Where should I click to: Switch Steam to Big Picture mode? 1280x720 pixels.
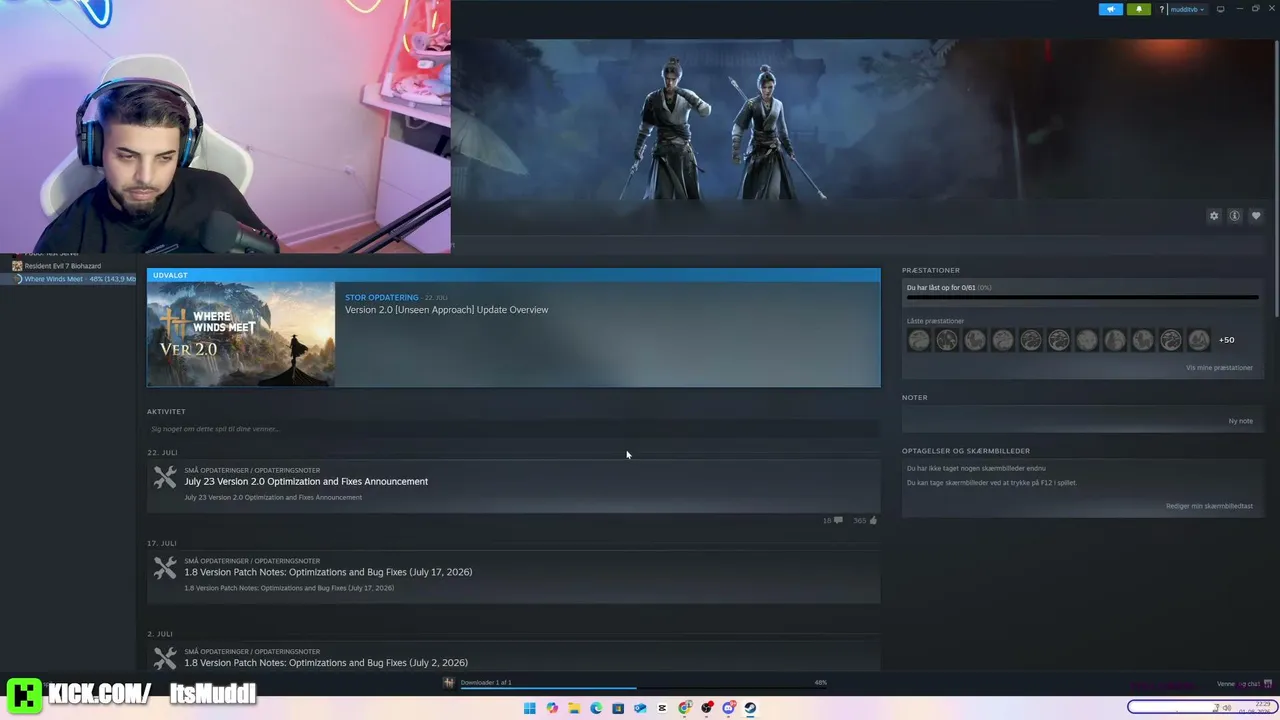click(x=1220, y=9)
